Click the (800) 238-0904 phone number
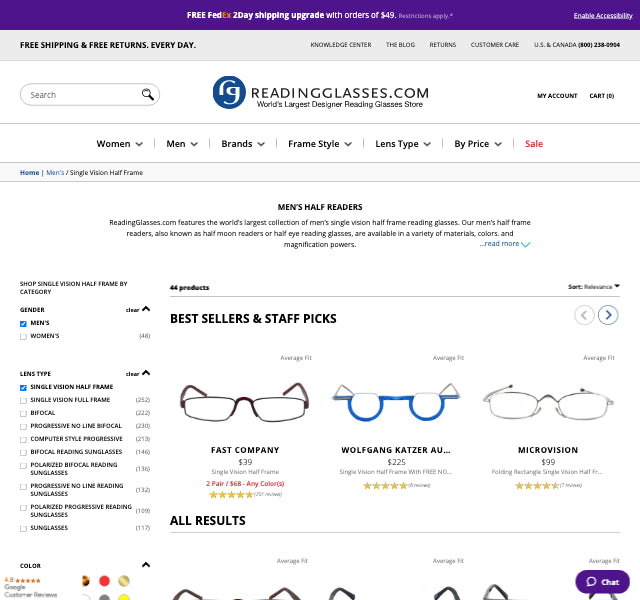Image resolution: width=640 pixels, height=600 pixels. click(x=599, y=44)
